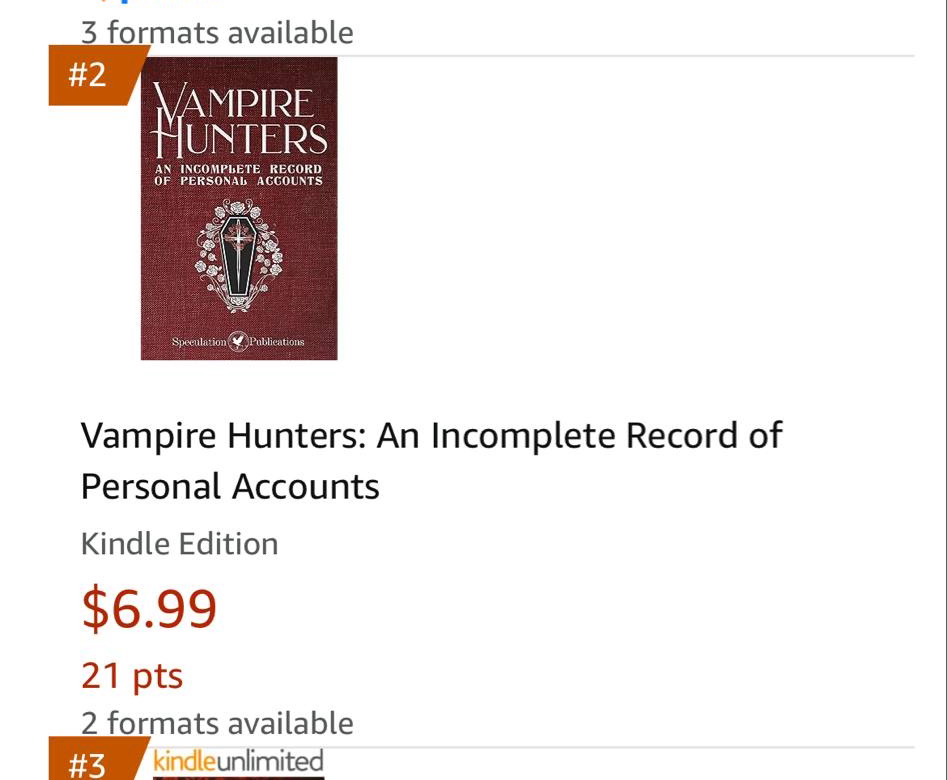Click the Speculation Publications emblem on cover
The width and height of the screenshot is (947, 780).
[238, 341]
